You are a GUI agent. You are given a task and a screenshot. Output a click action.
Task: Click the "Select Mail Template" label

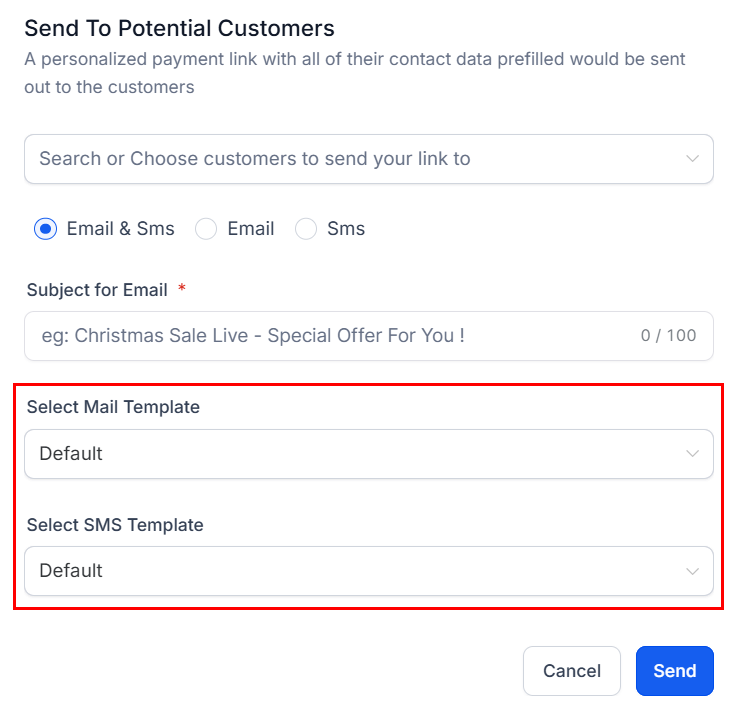click(113, 407)
